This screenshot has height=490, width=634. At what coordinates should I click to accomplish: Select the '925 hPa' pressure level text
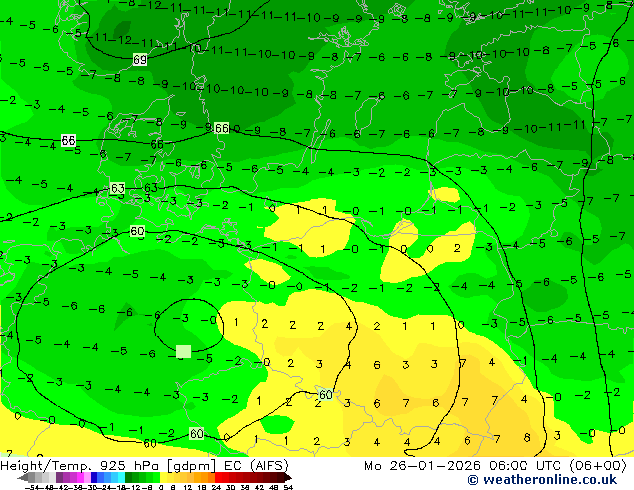pos(131,465)
